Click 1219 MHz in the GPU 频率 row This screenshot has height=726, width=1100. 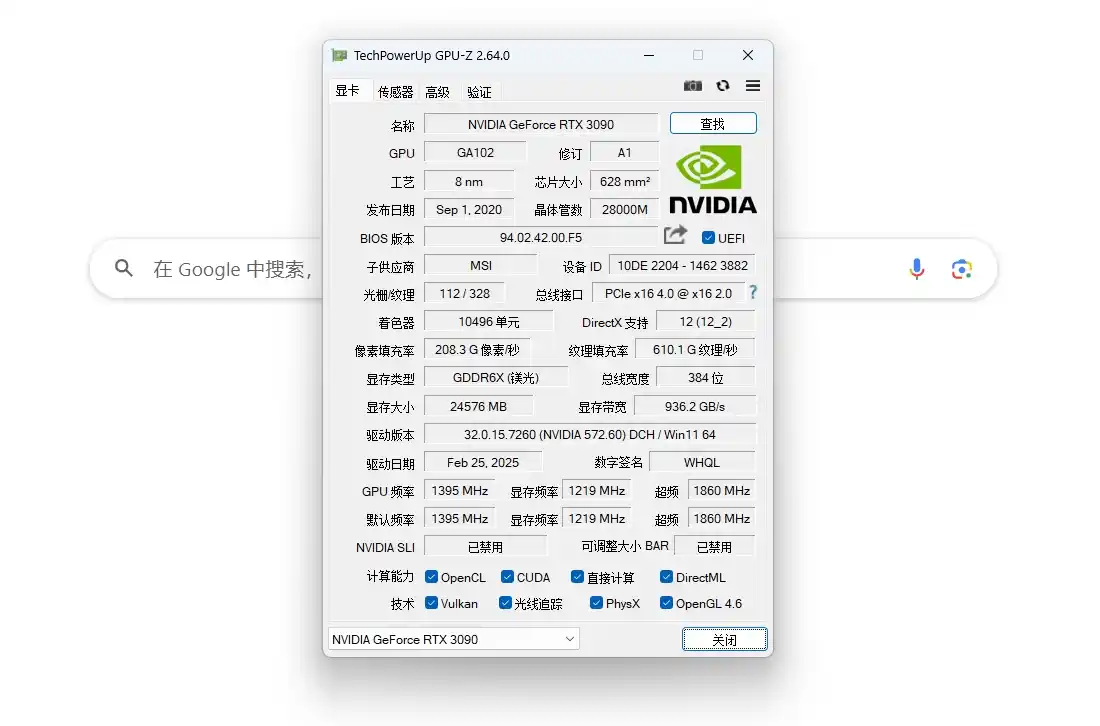[x=596, y=490]
